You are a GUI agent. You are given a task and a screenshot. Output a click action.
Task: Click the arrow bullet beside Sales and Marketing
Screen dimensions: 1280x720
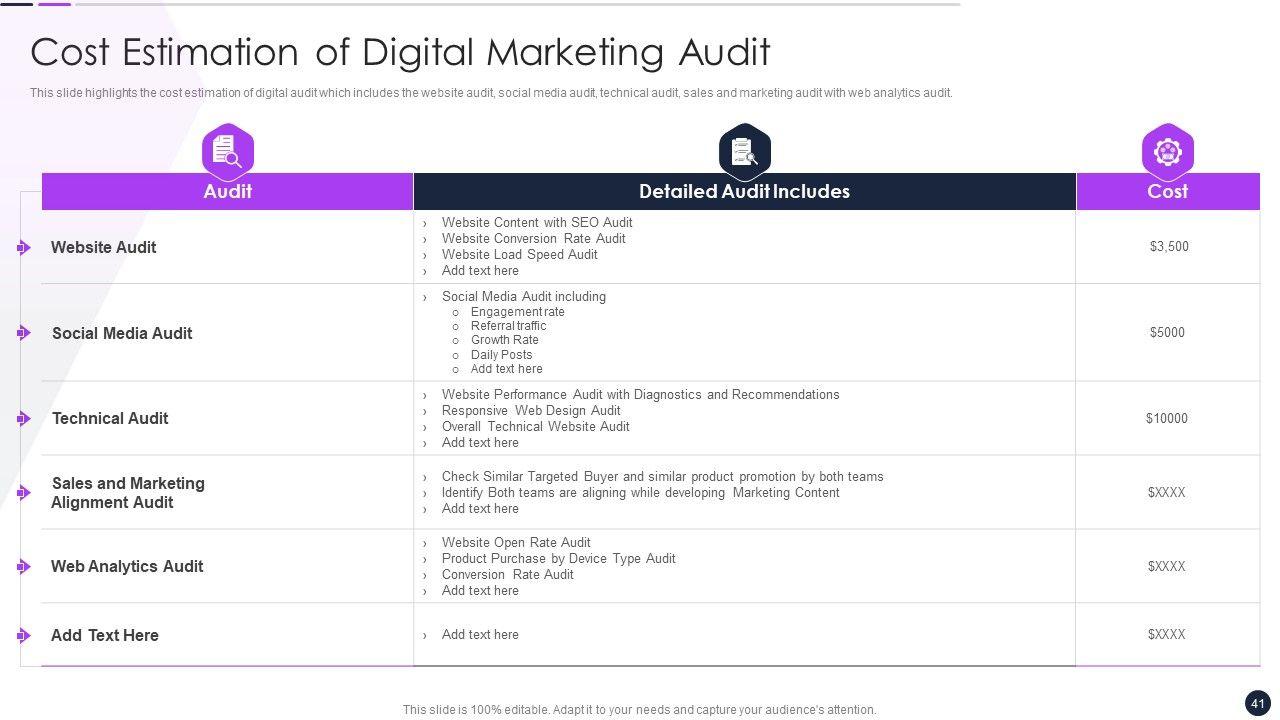[24, 493]
